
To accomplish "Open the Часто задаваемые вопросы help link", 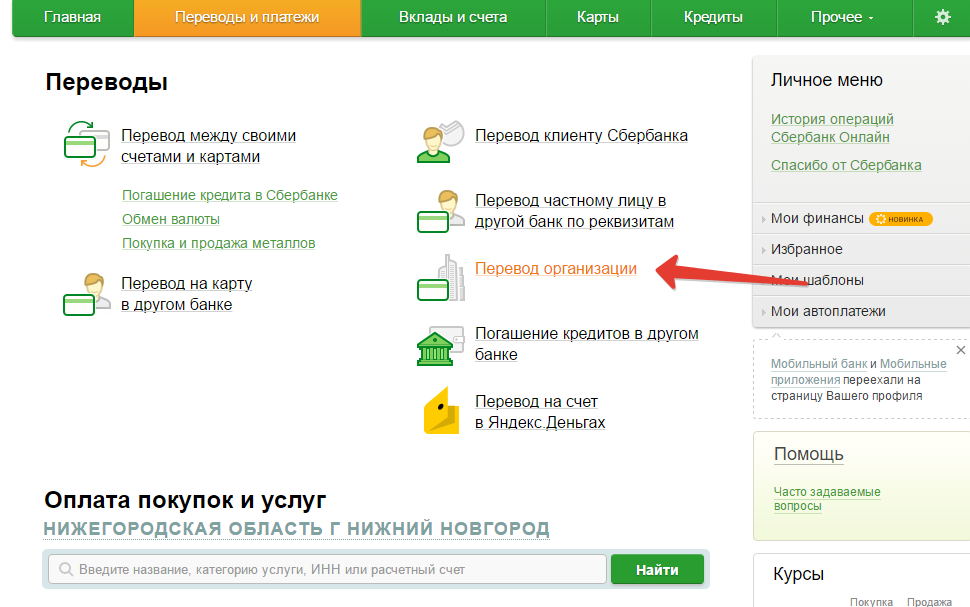I will coord(826,499).
